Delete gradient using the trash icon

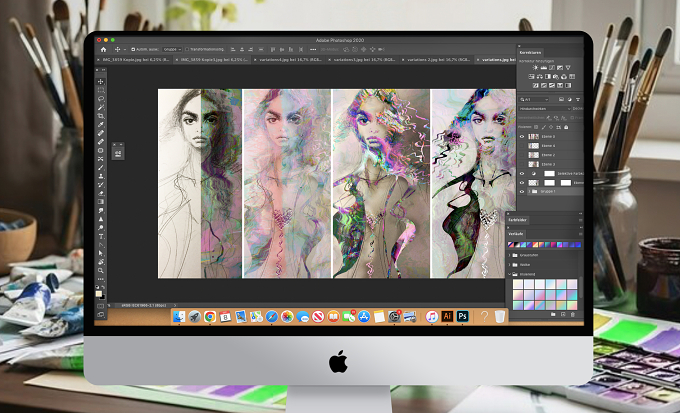tap(572, 314)
